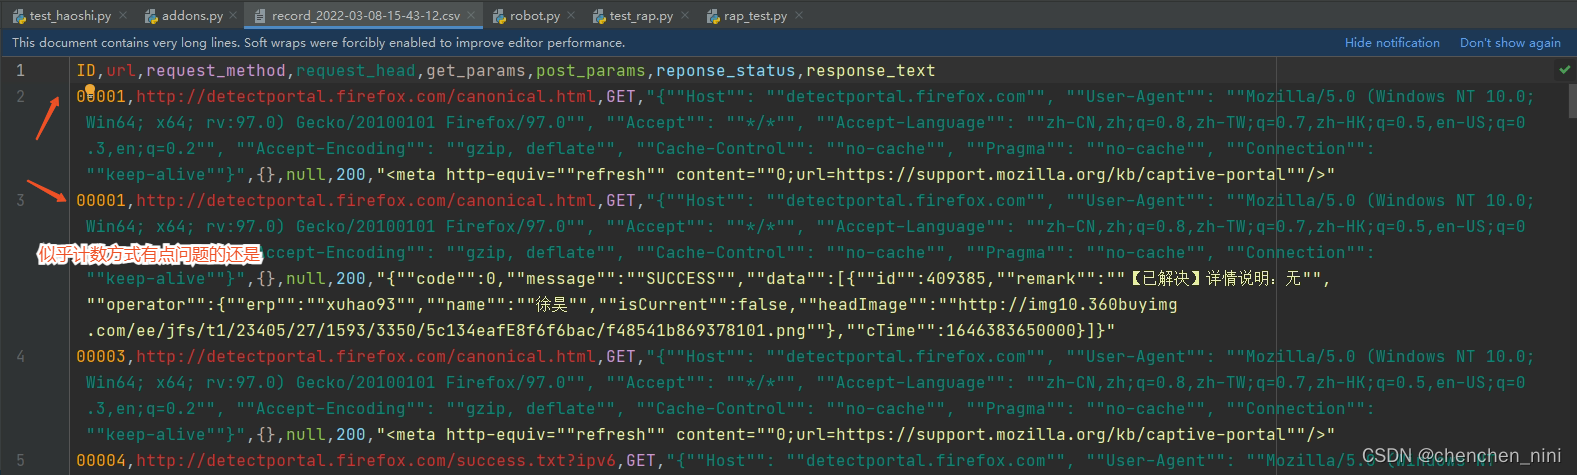
Task: Click the green inspection checkmark icon
Action: pos(1564,70)
